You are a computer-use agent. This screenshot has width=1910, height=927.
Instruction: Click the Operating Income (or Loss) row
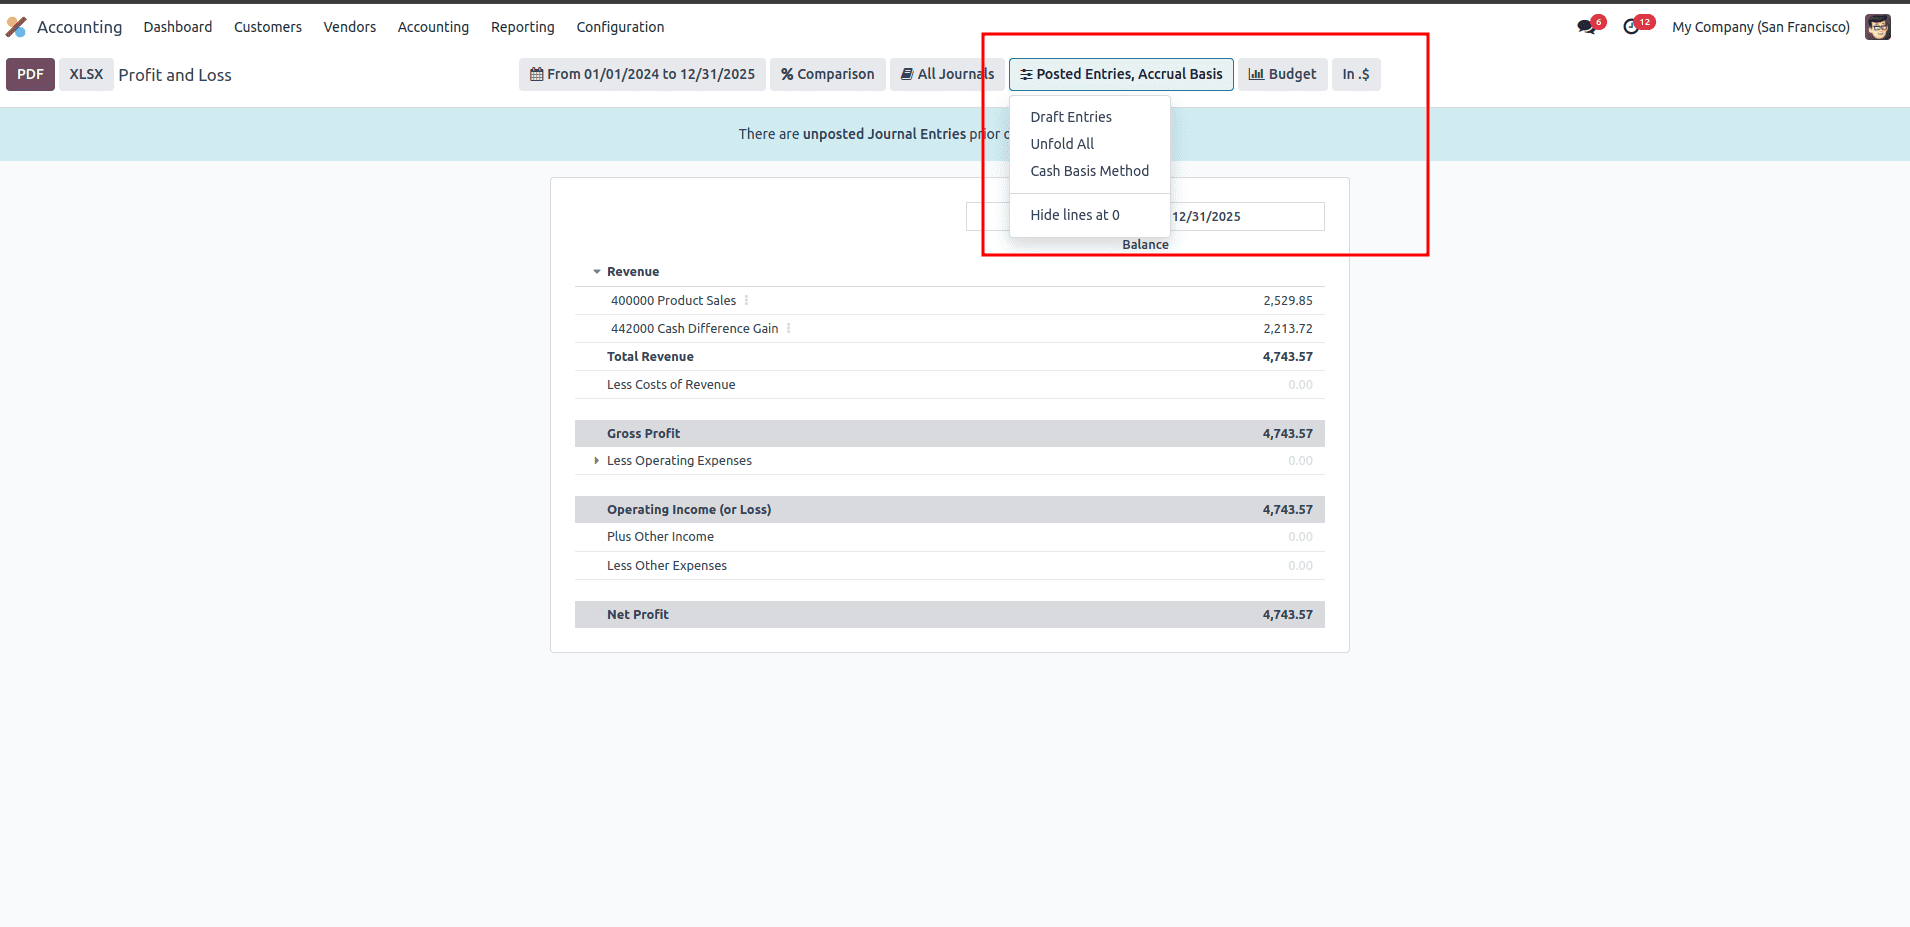[950, 509]
